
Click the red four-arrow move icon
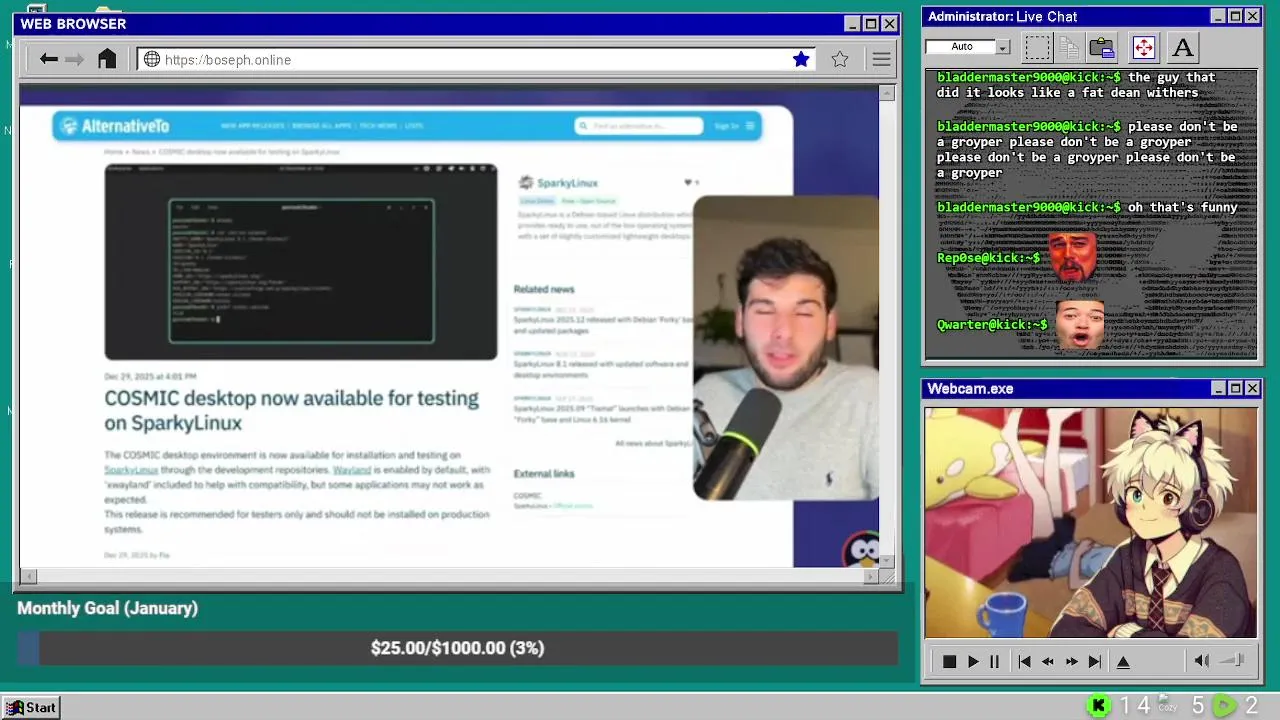point(1143,47)
